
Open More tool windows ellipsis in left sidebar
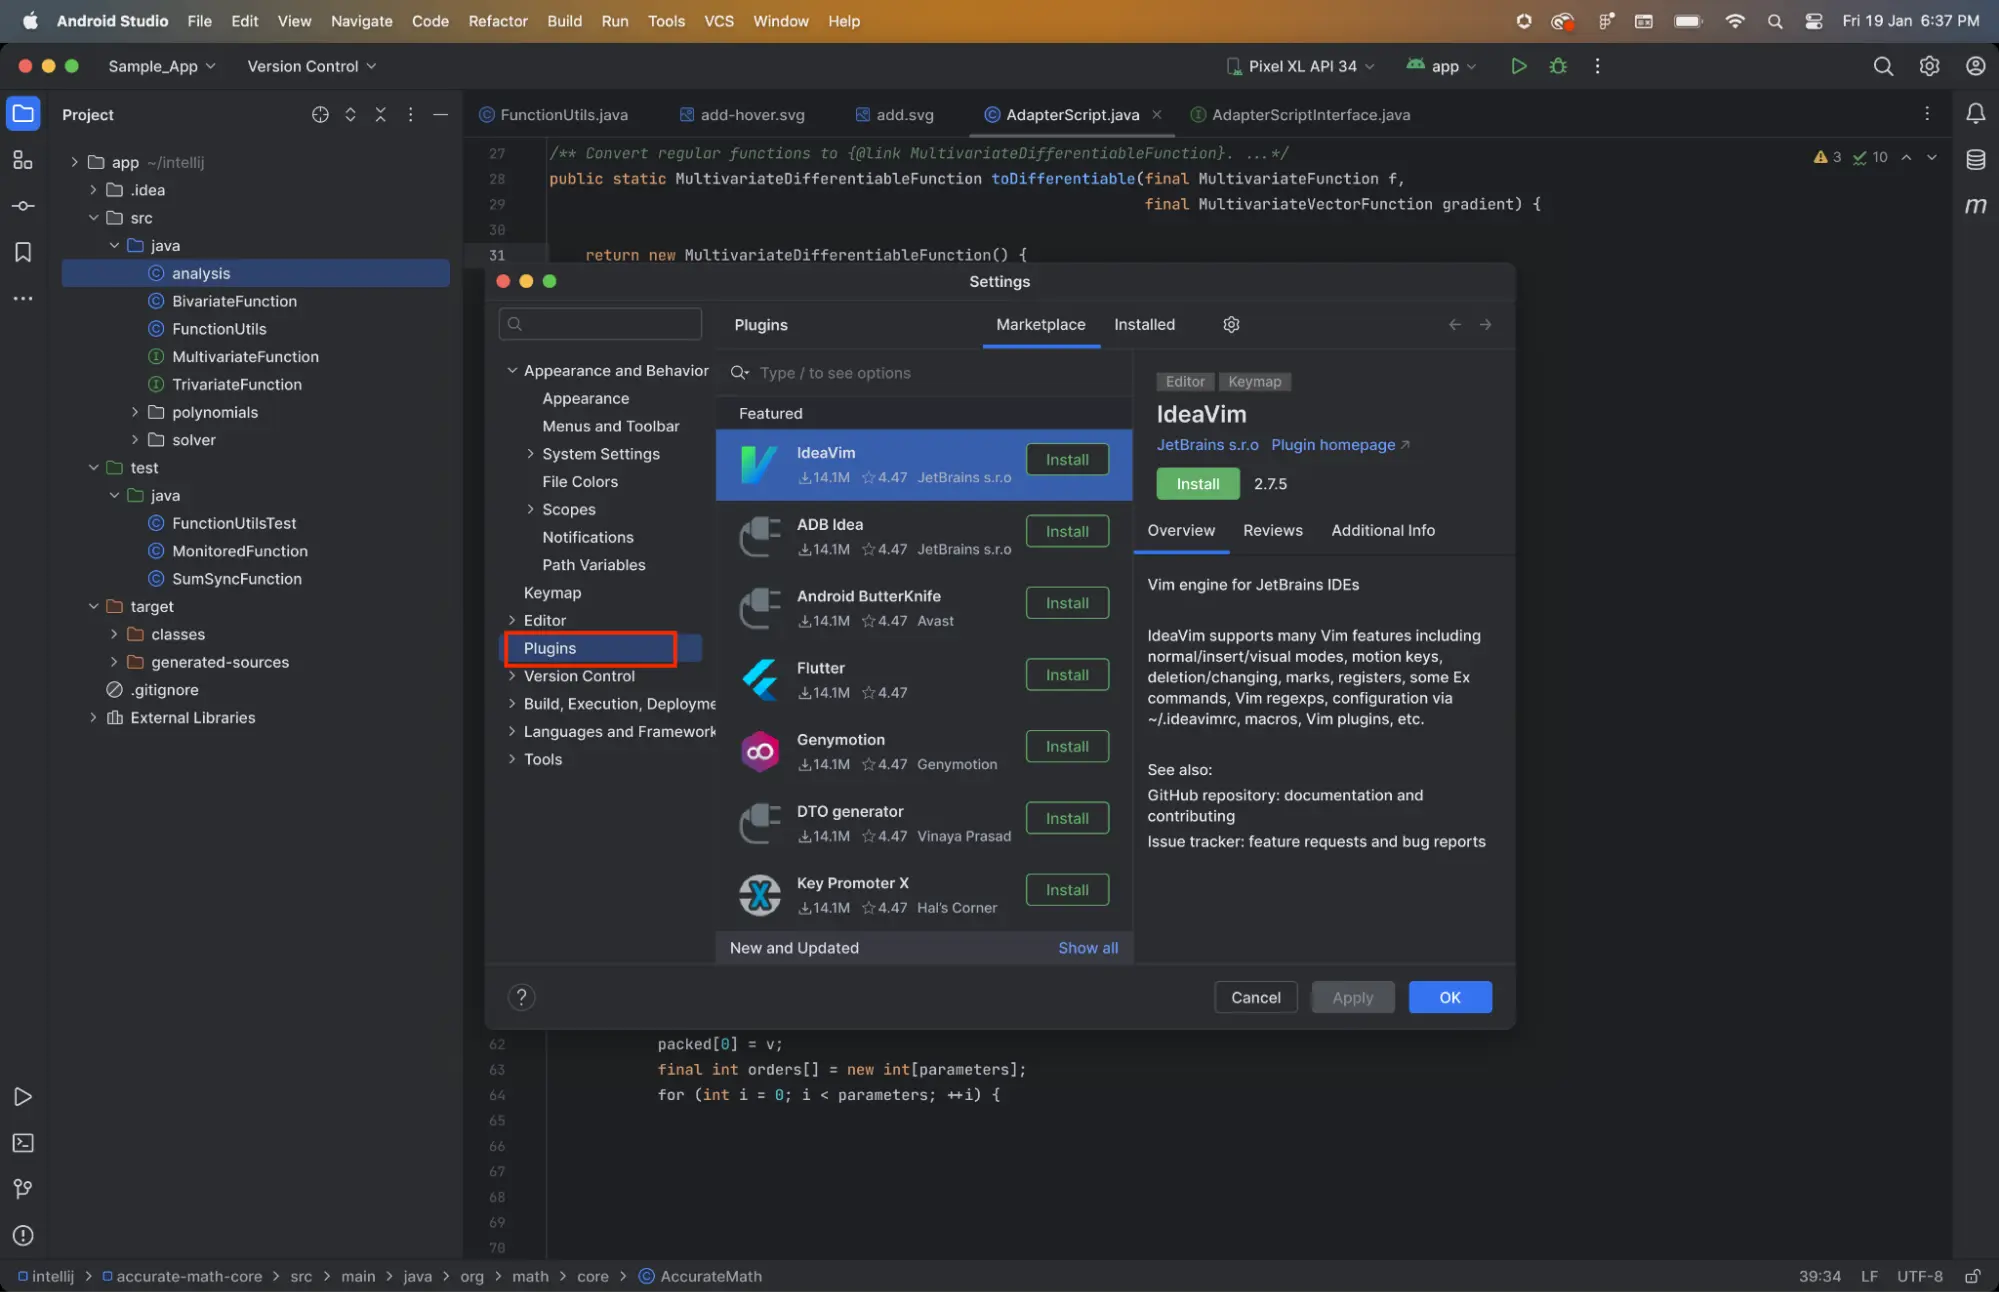[23, 298]
